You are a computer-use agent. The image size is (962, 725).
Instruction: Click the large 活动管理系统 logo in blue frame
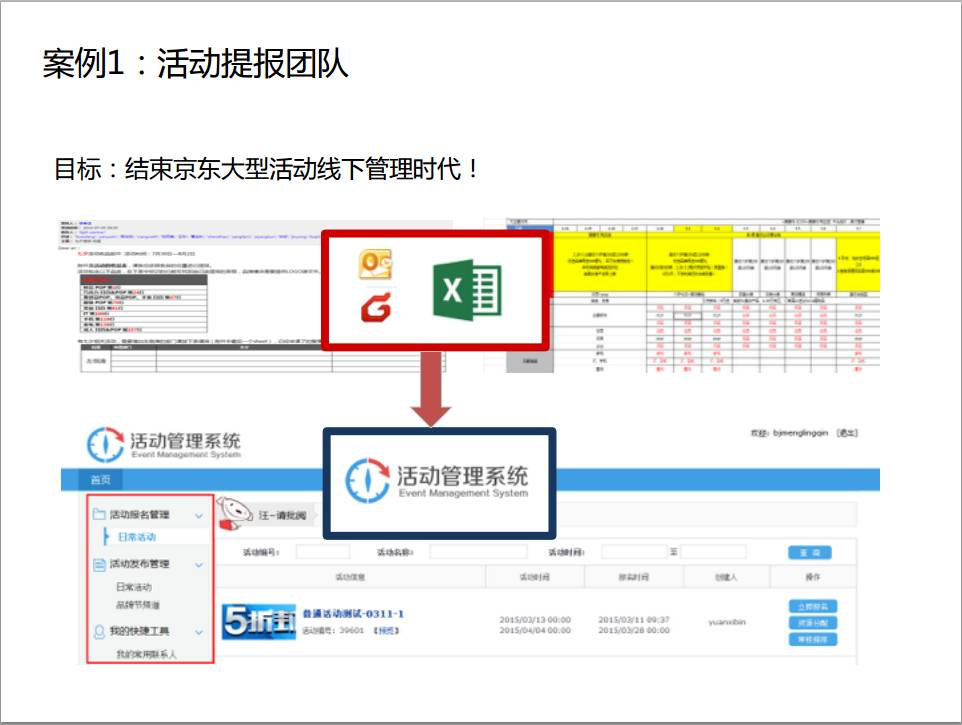tap(437, 480)
